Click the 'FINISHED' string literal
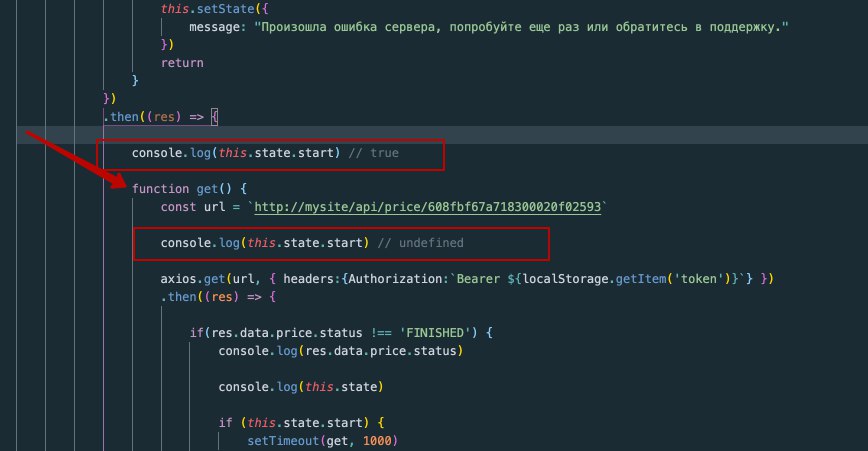This screenshot has width=868, height=451. click(x=435, y=333)
